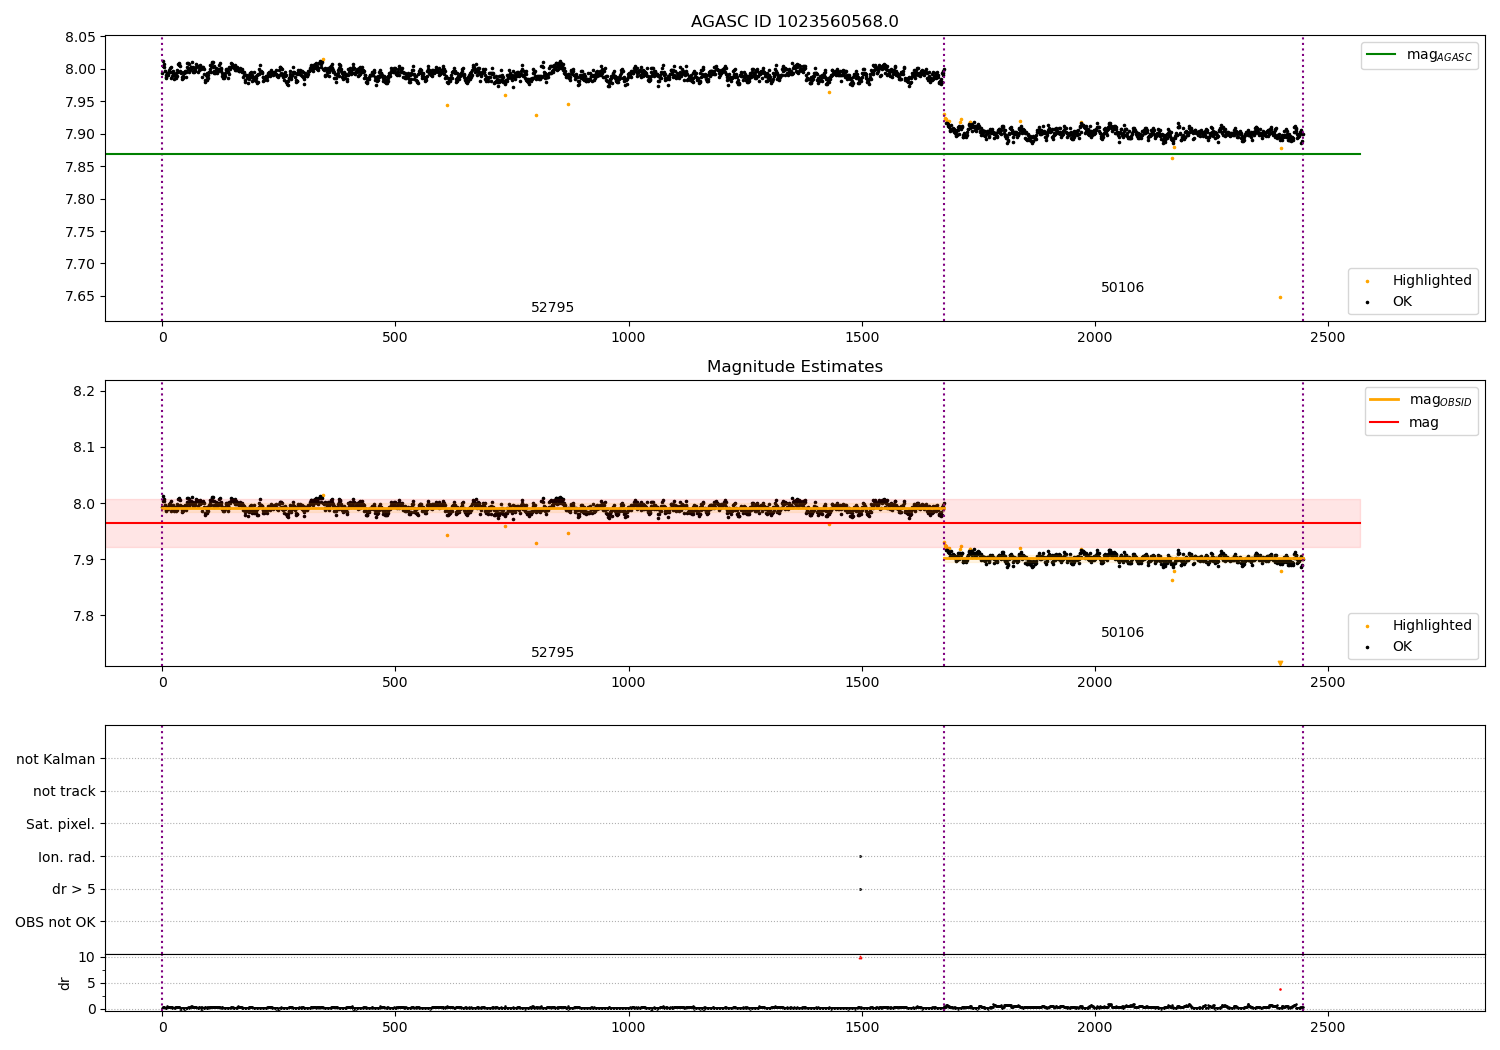
Task: Click x-axis tick 2500 under the bottom plot
Action: pos(1328,1027)
